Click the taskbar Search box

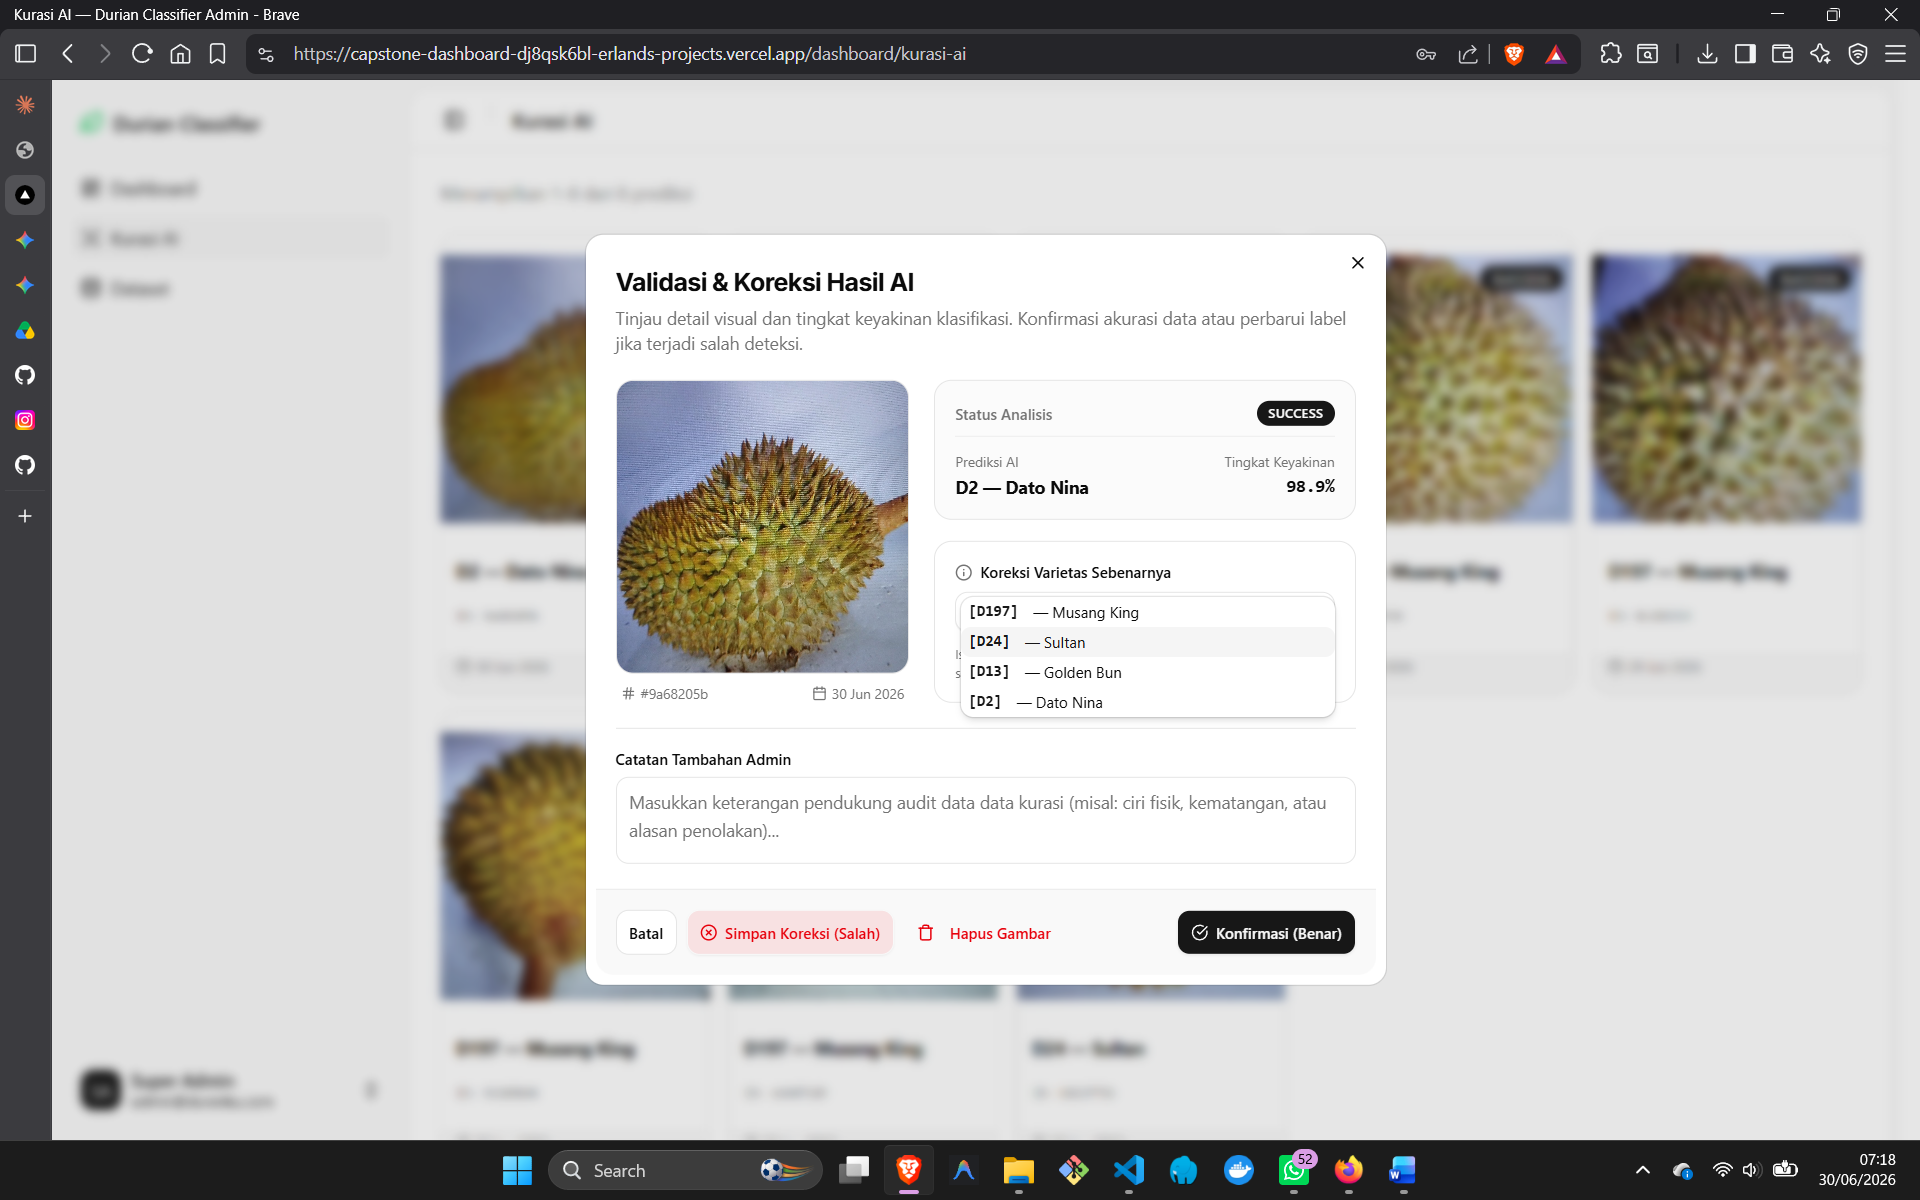click(x=685, y=1170)
